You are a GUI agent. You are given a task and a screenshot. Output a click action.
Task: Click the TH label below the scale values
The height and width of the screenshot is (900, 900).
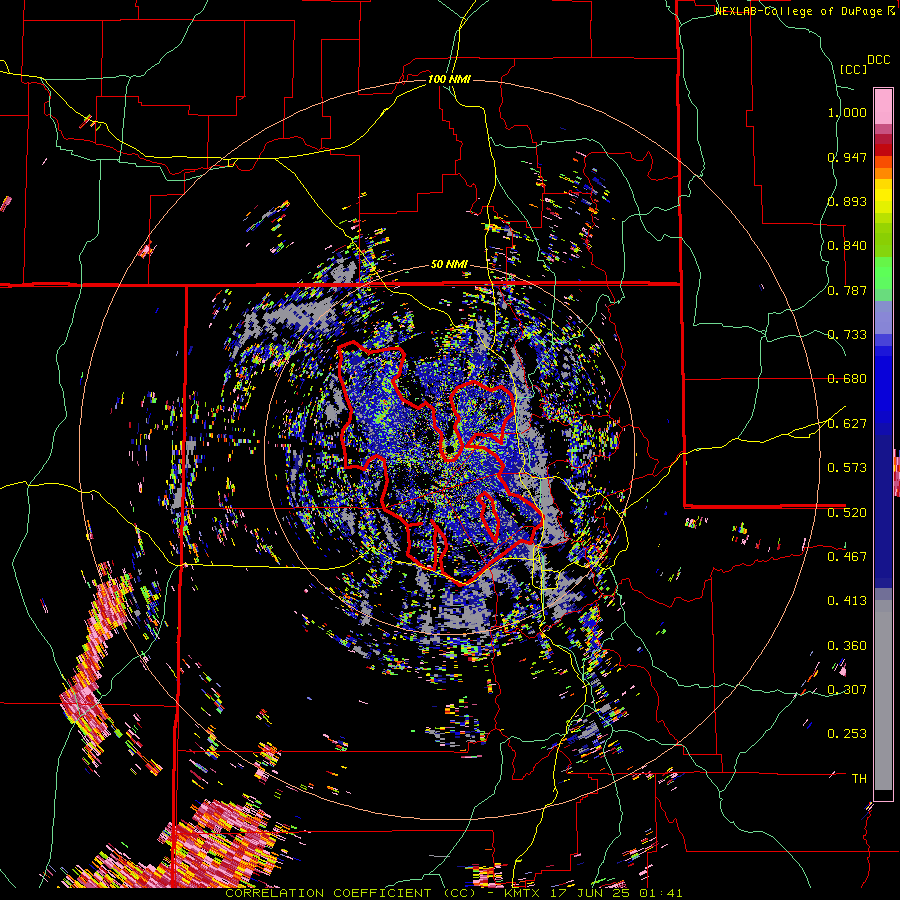coord(859,779)
